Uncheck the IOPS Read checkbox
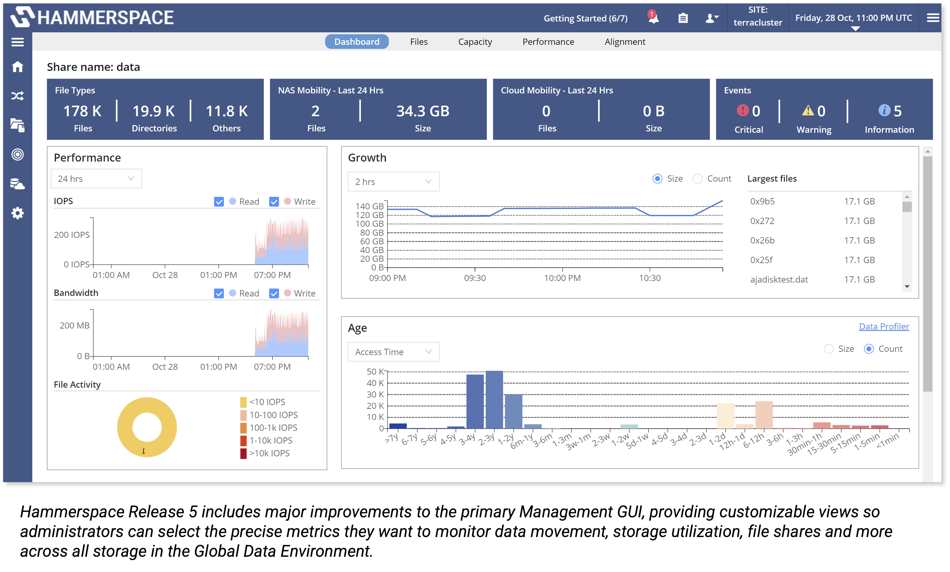950x572 pixels. tap(219, 202)
